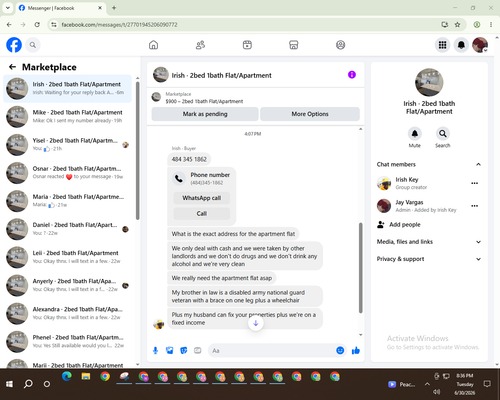Click WhatsApp call button
This screenshot has height=400, width=500.
[x=202, y=198]
